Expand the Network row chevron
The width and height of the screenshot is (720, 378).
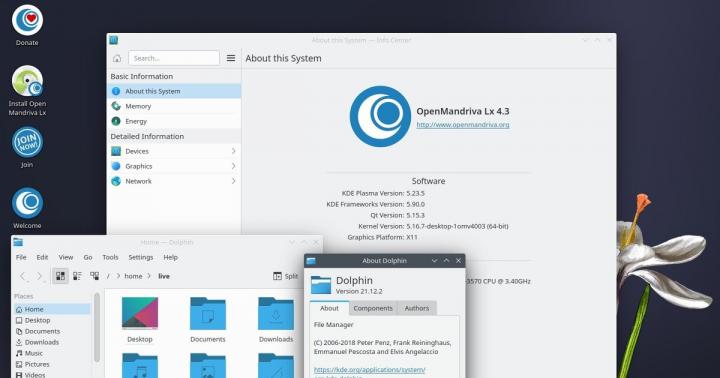tap(233, 181)
